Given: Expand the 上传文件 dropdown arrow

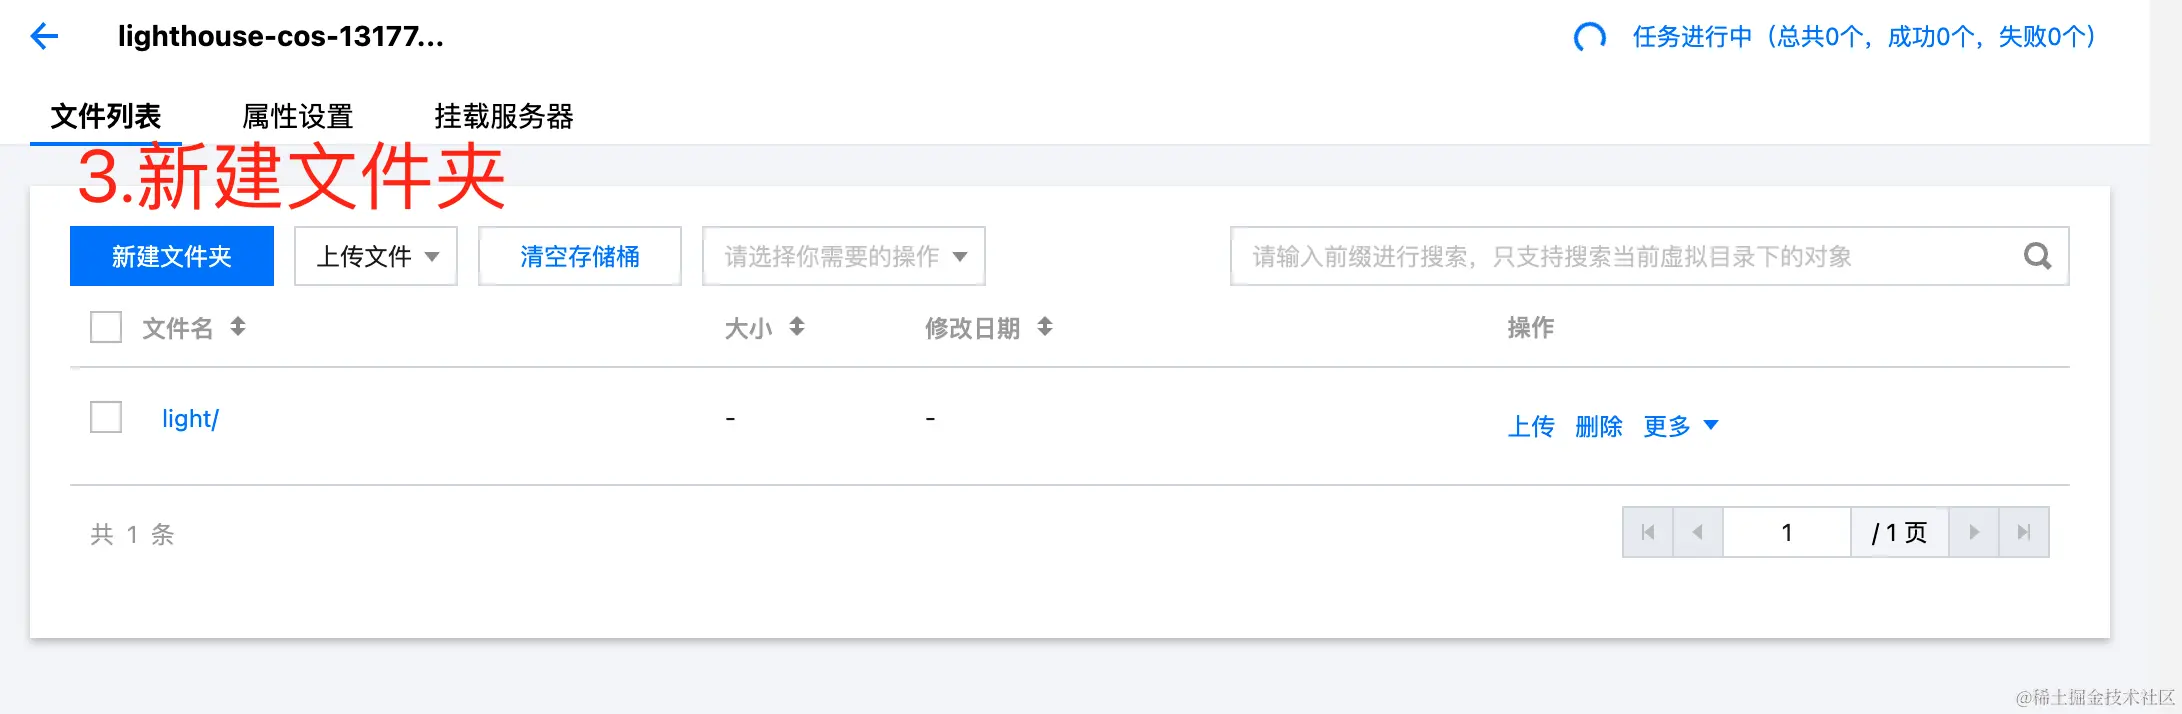Looking at the screenshot, I should click(x=432, y=256).
